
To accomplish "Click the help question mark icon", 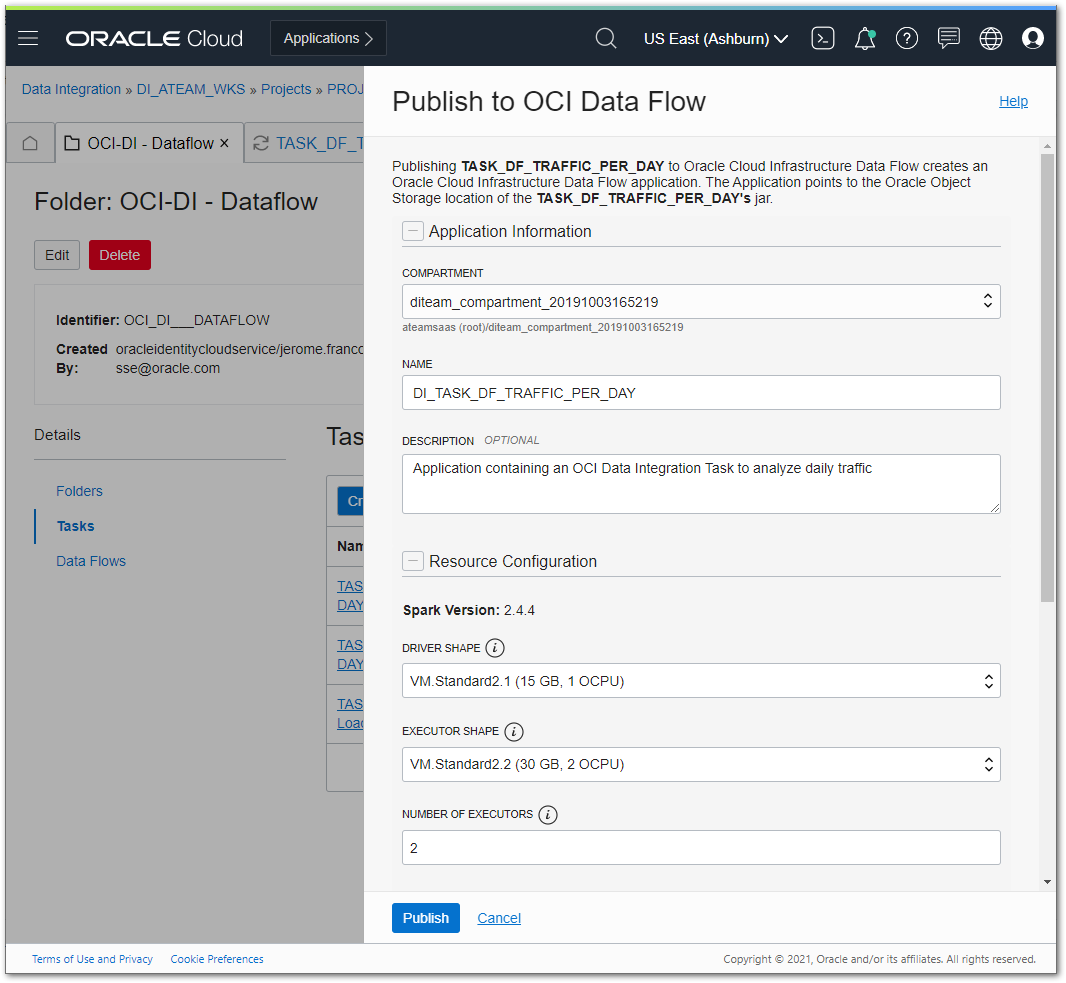I will tap(906, 38).
